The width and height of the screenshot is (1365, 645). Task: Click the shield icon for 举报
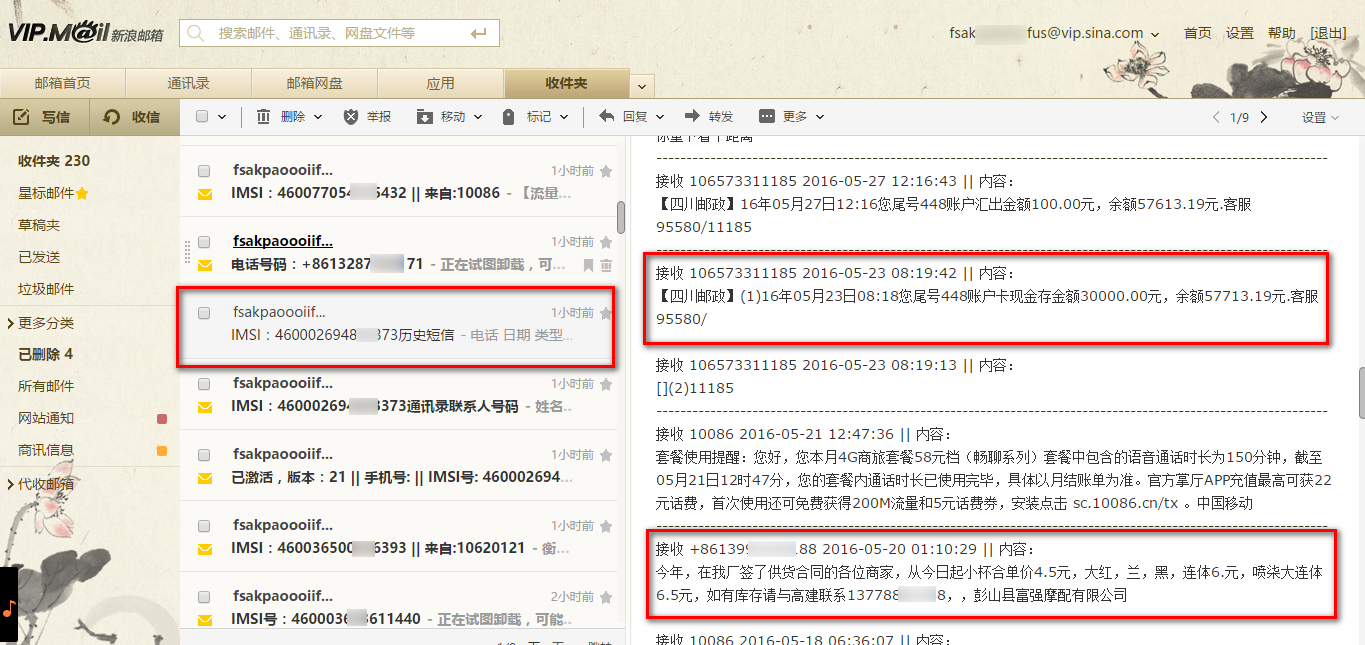click(350, 117)
